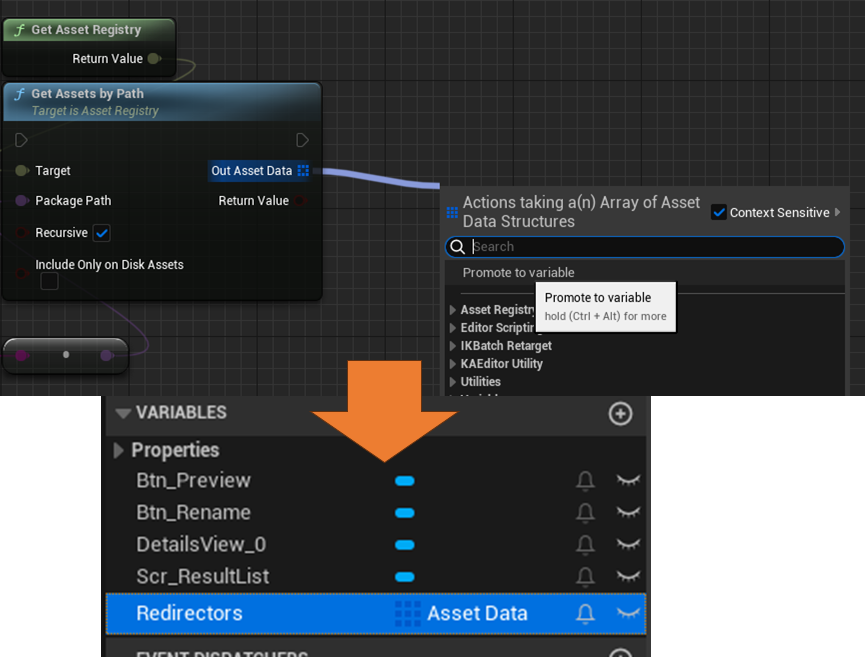Toggle Btn_Preview visibility eye
Viewport: 865px width, 657px height.
(x=628, y=480)
